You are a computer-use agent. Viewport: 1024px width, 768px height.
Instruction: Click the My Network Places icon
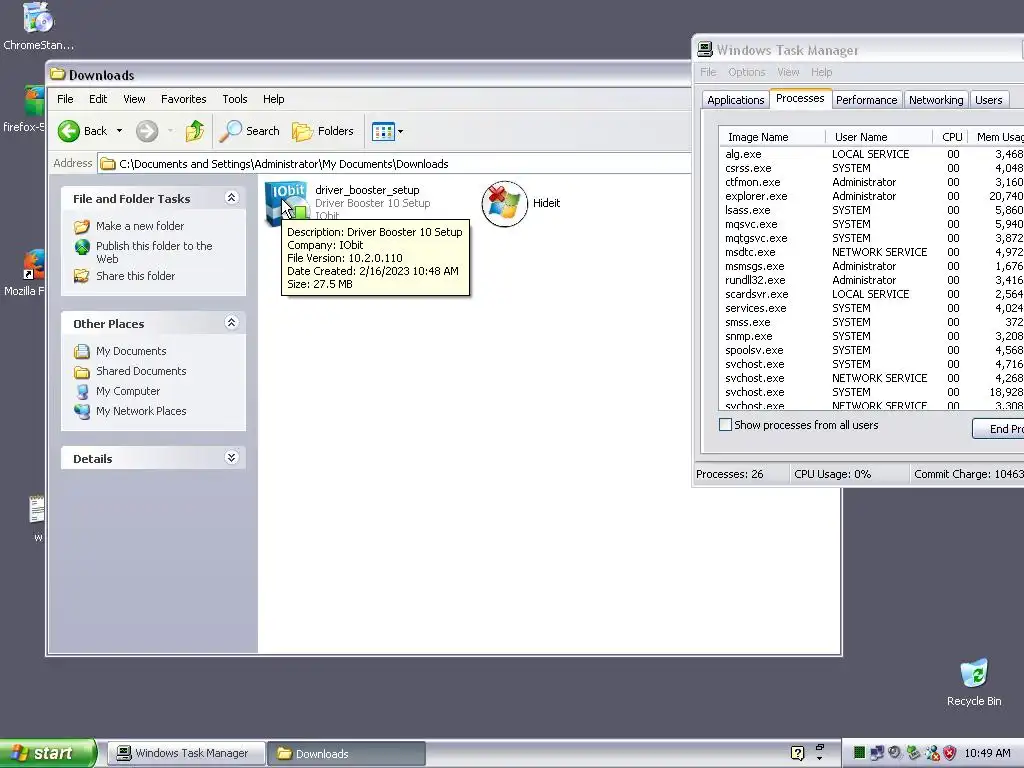[82, 411]
